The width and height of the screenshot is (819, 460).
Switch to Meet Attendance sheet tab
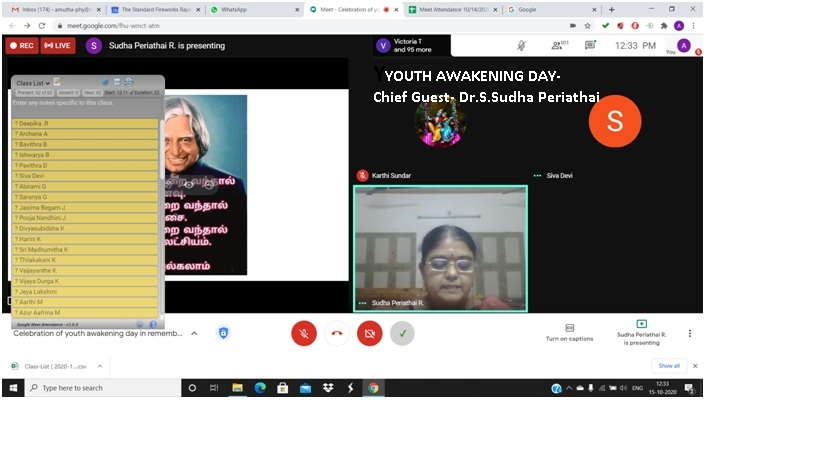coord(453,9)
